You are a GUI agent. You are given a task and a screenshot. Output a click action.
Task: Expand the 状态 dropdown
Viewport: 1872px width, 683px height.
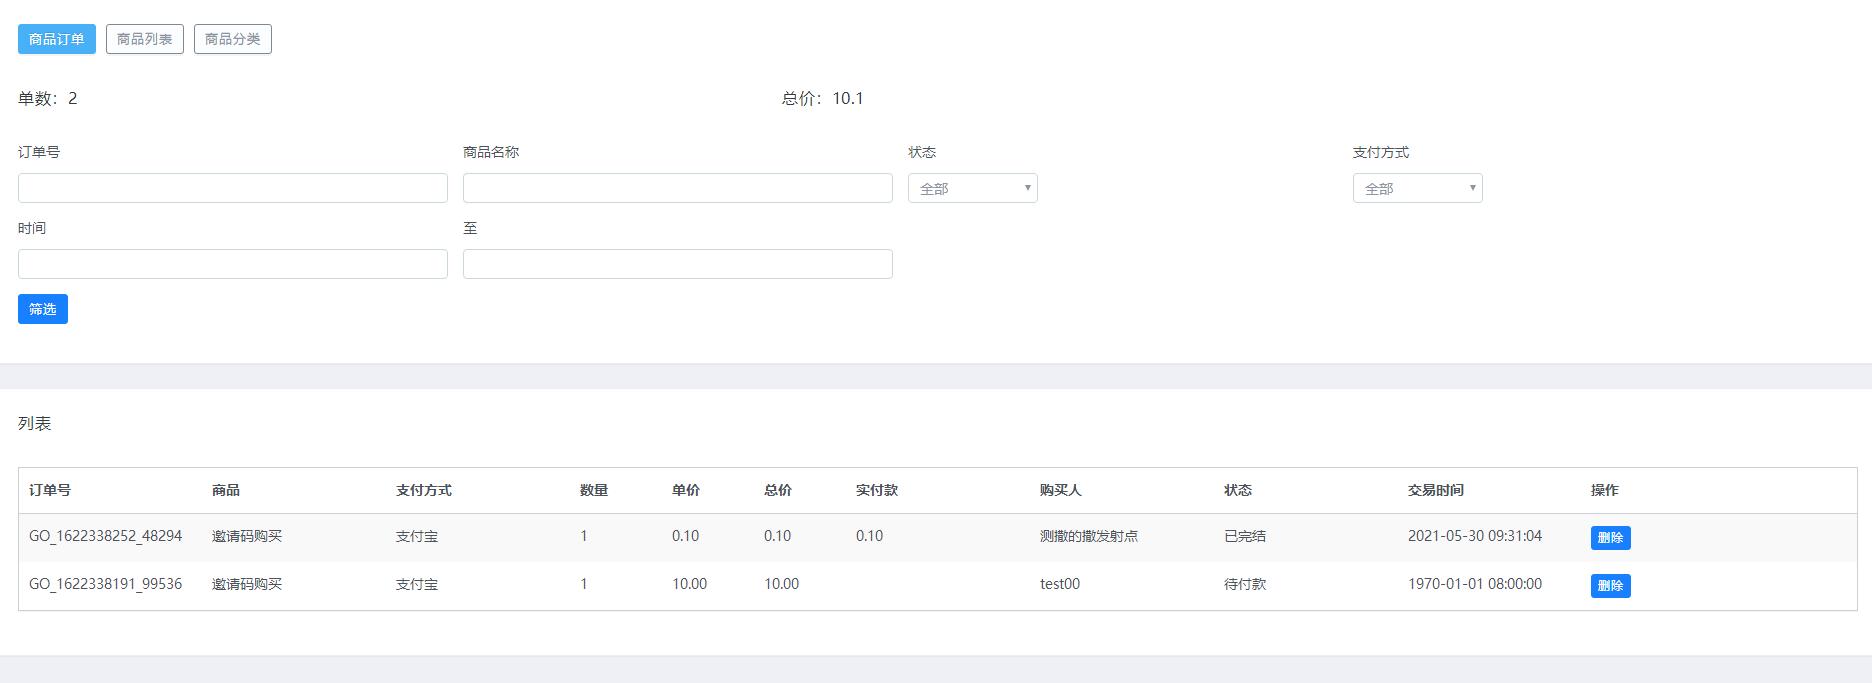(972, 188)
